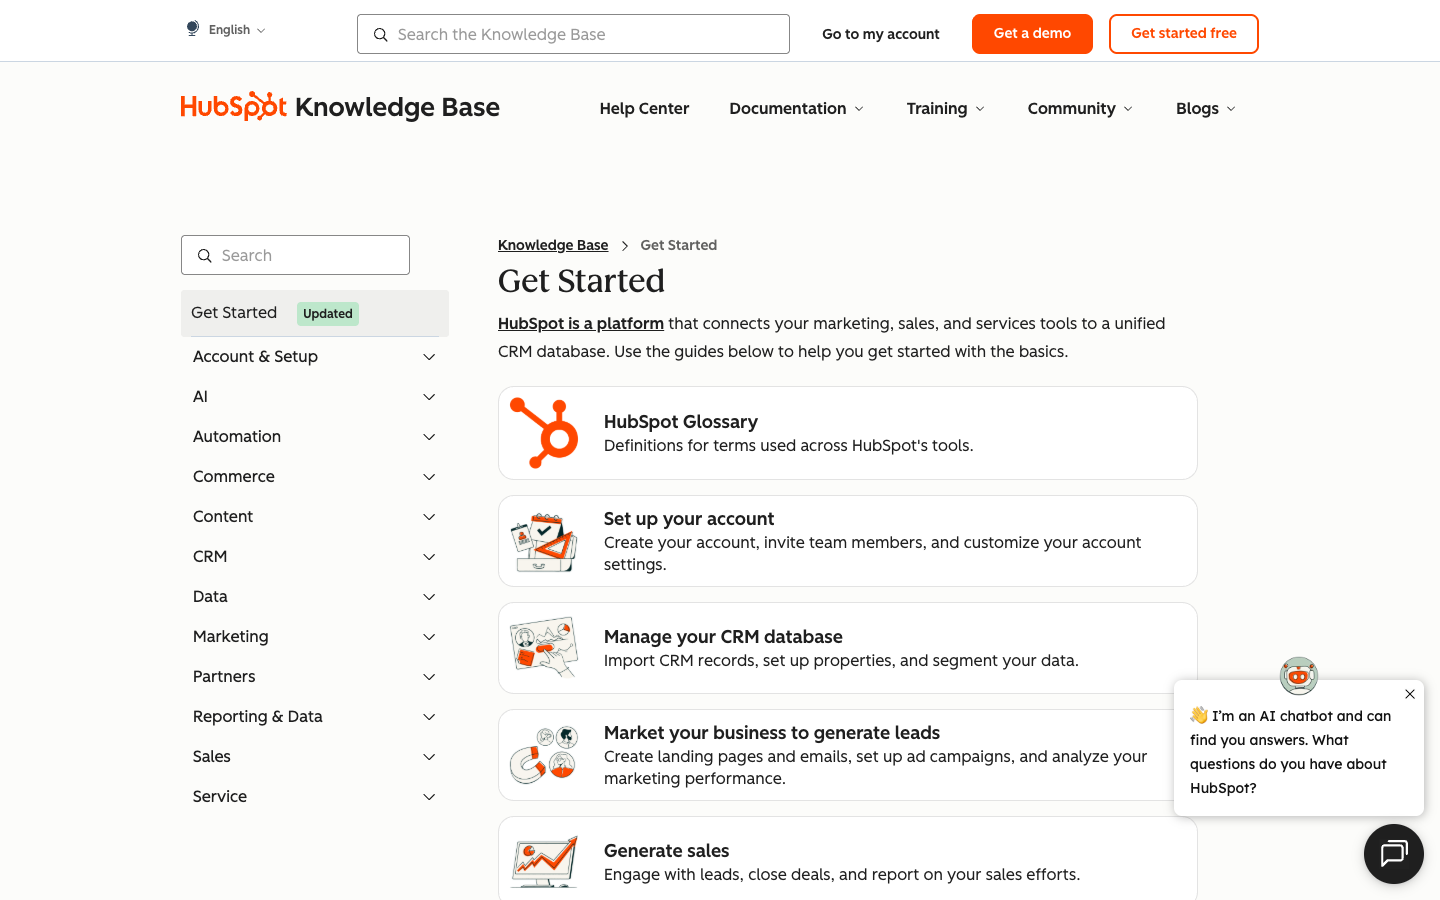Image resolution: width=1440 pixels, height=900 pixels.
Task: Select the Marketing sidebar label
Action: 231,637
